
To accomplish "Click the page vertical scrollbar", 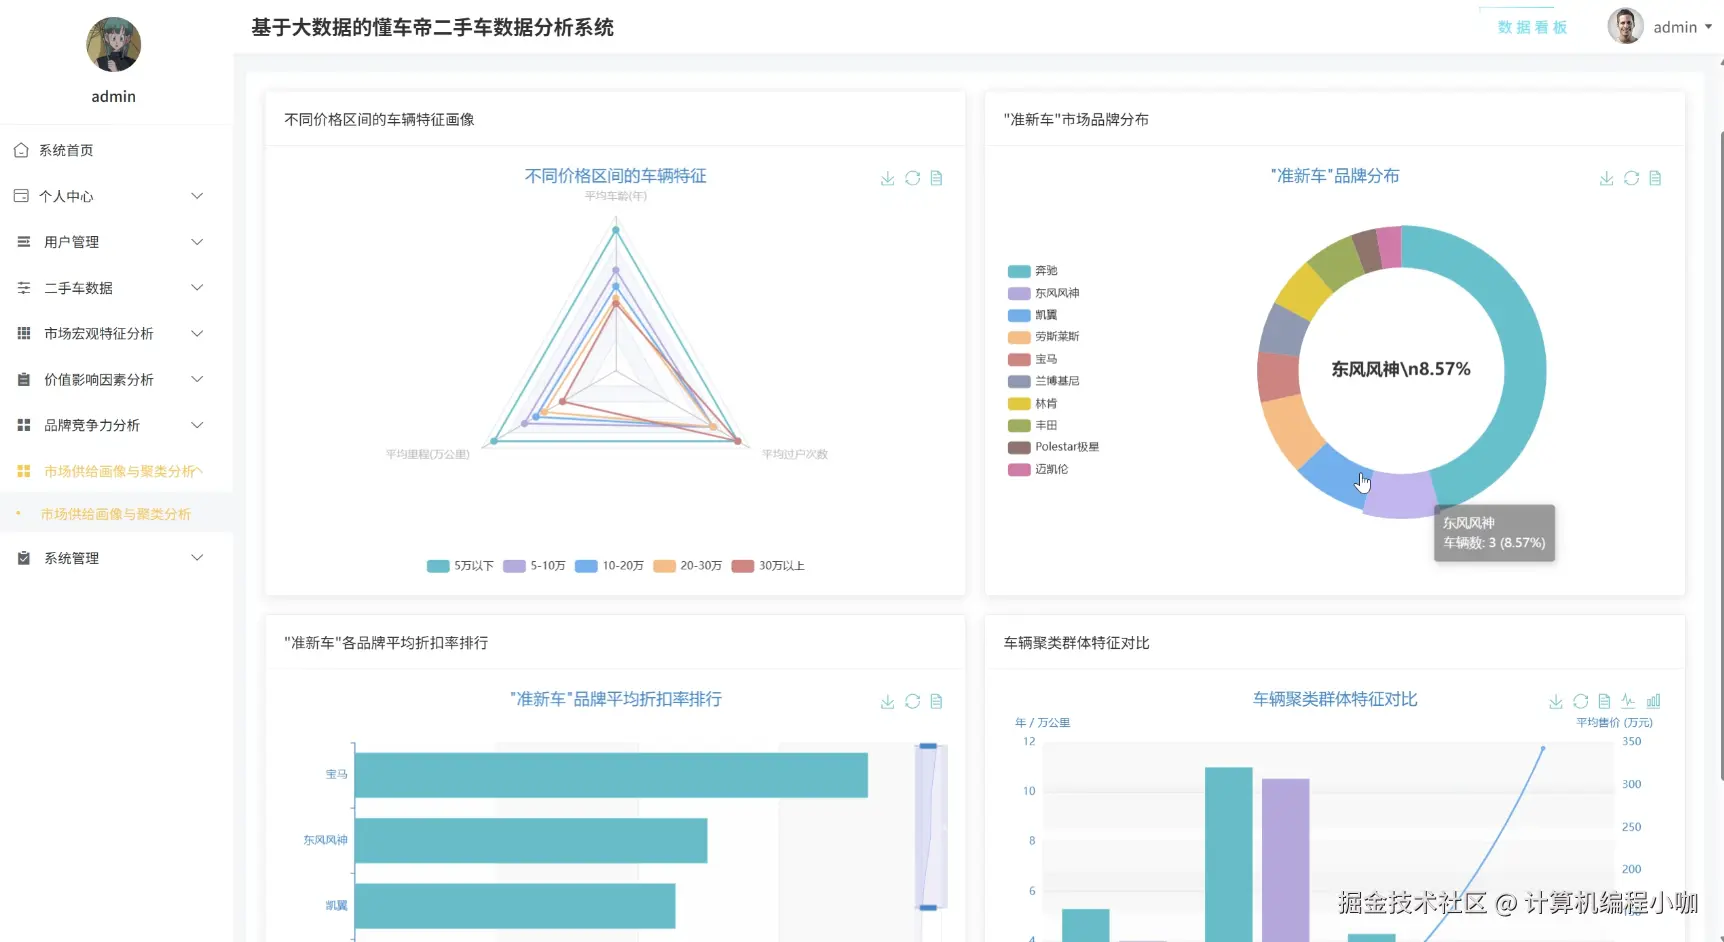I will click(1720, 455).
